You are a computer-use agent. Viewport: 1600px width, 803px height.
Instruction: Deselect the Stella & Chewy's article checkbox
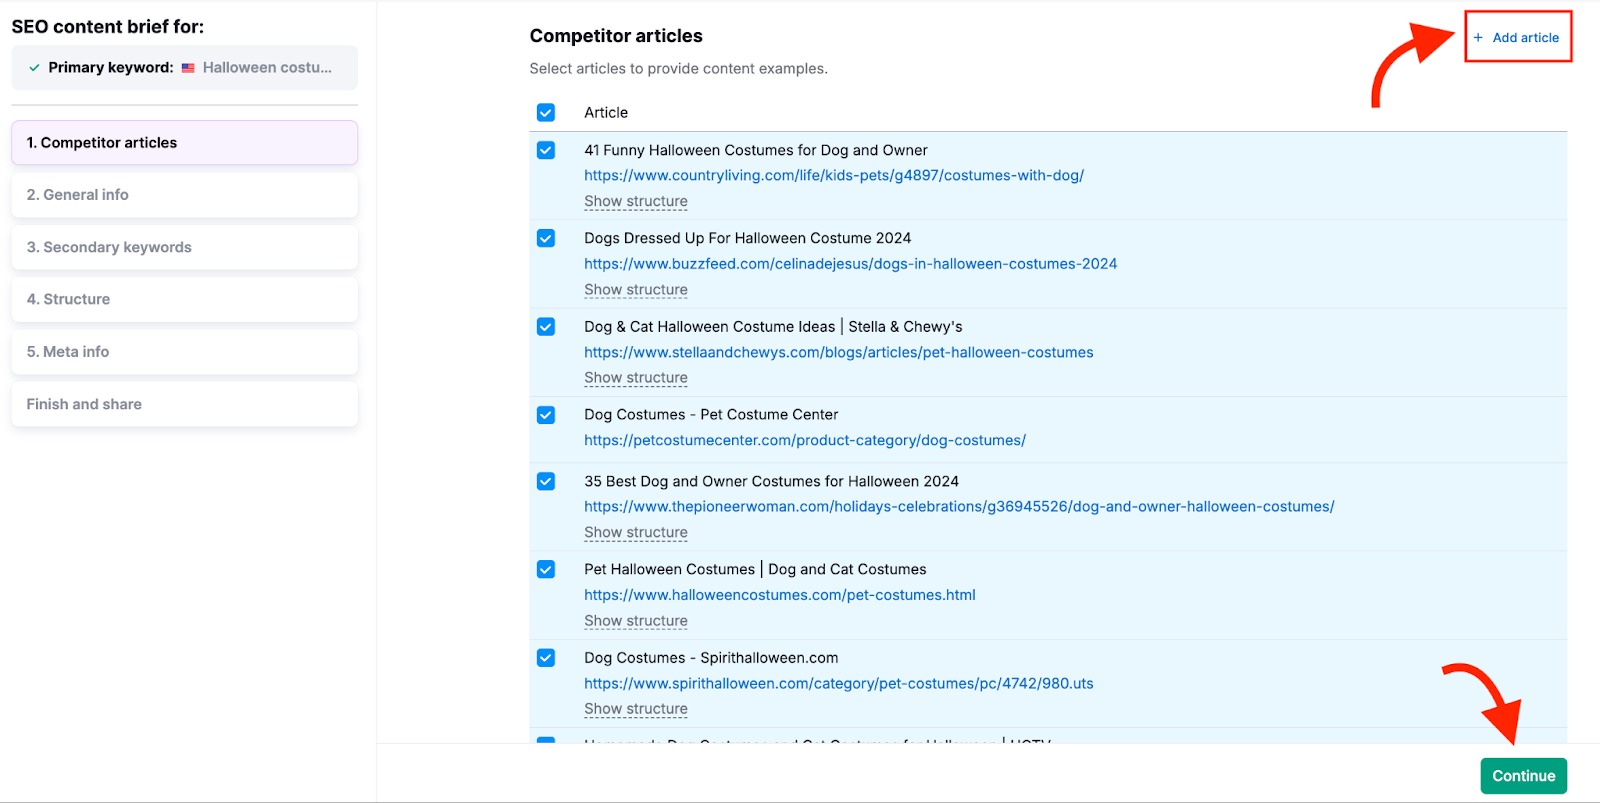546,327
